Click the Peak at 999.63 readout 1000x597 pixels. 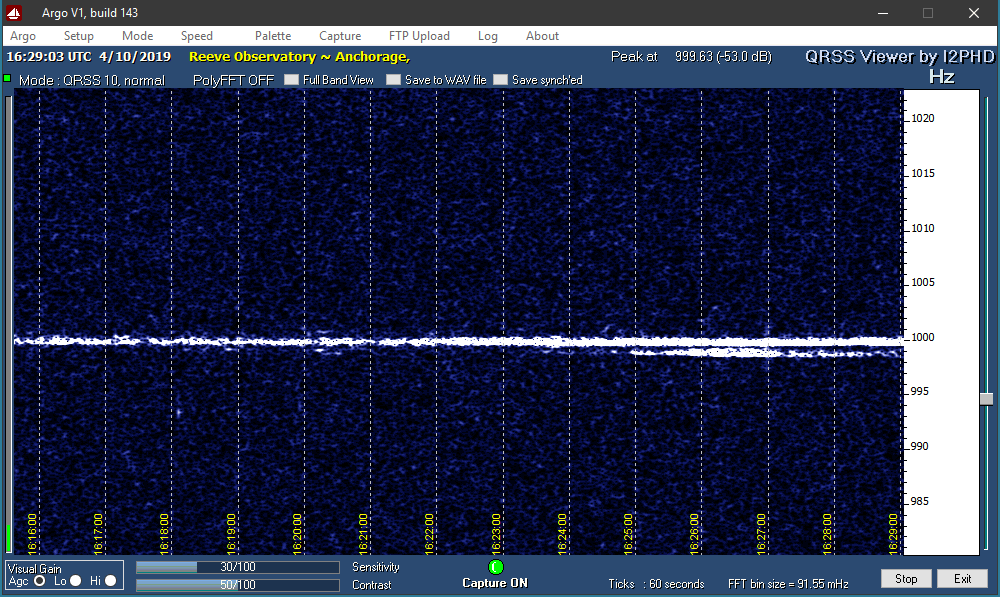click(x=691, y=57)
